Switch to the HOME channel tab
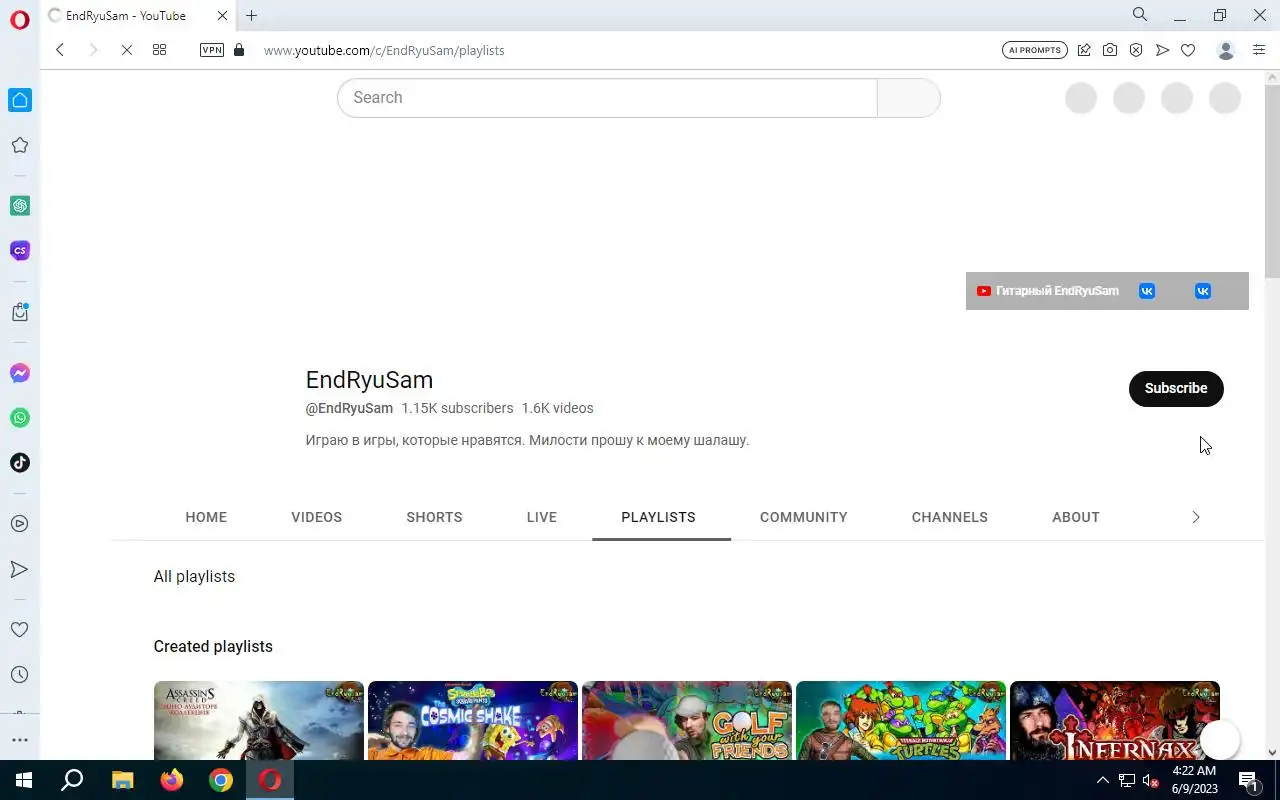The width and height of the screenshot is (1280, 800). click(x=206, y=517)
